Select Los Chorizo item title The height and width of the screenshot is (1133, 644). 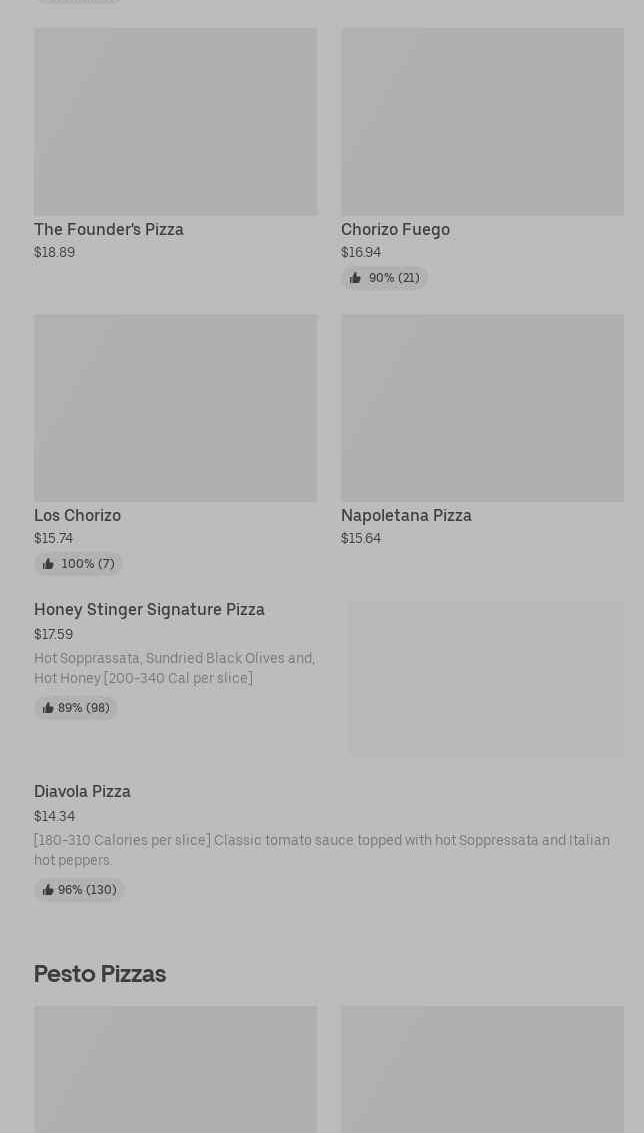pyautogui.click(x=77, y=515)
